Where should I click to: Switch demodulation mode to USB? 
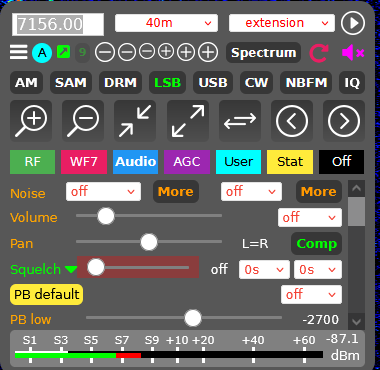tap(213, 82)
